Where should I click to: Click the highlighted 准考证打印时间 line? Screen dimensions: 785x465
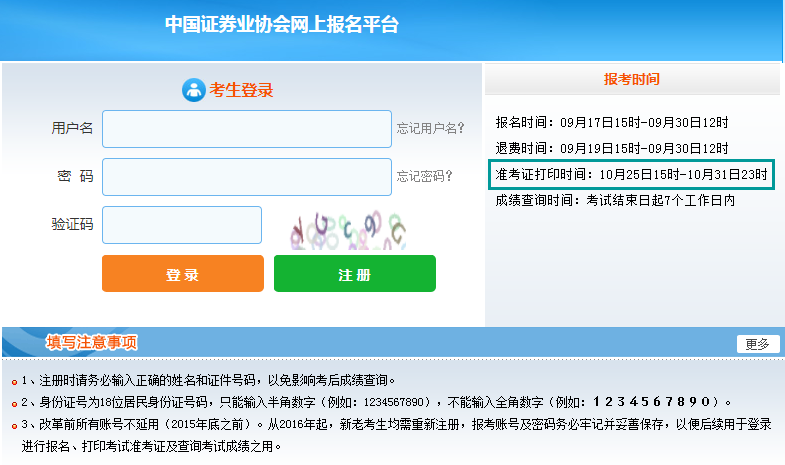pos(632,174)
